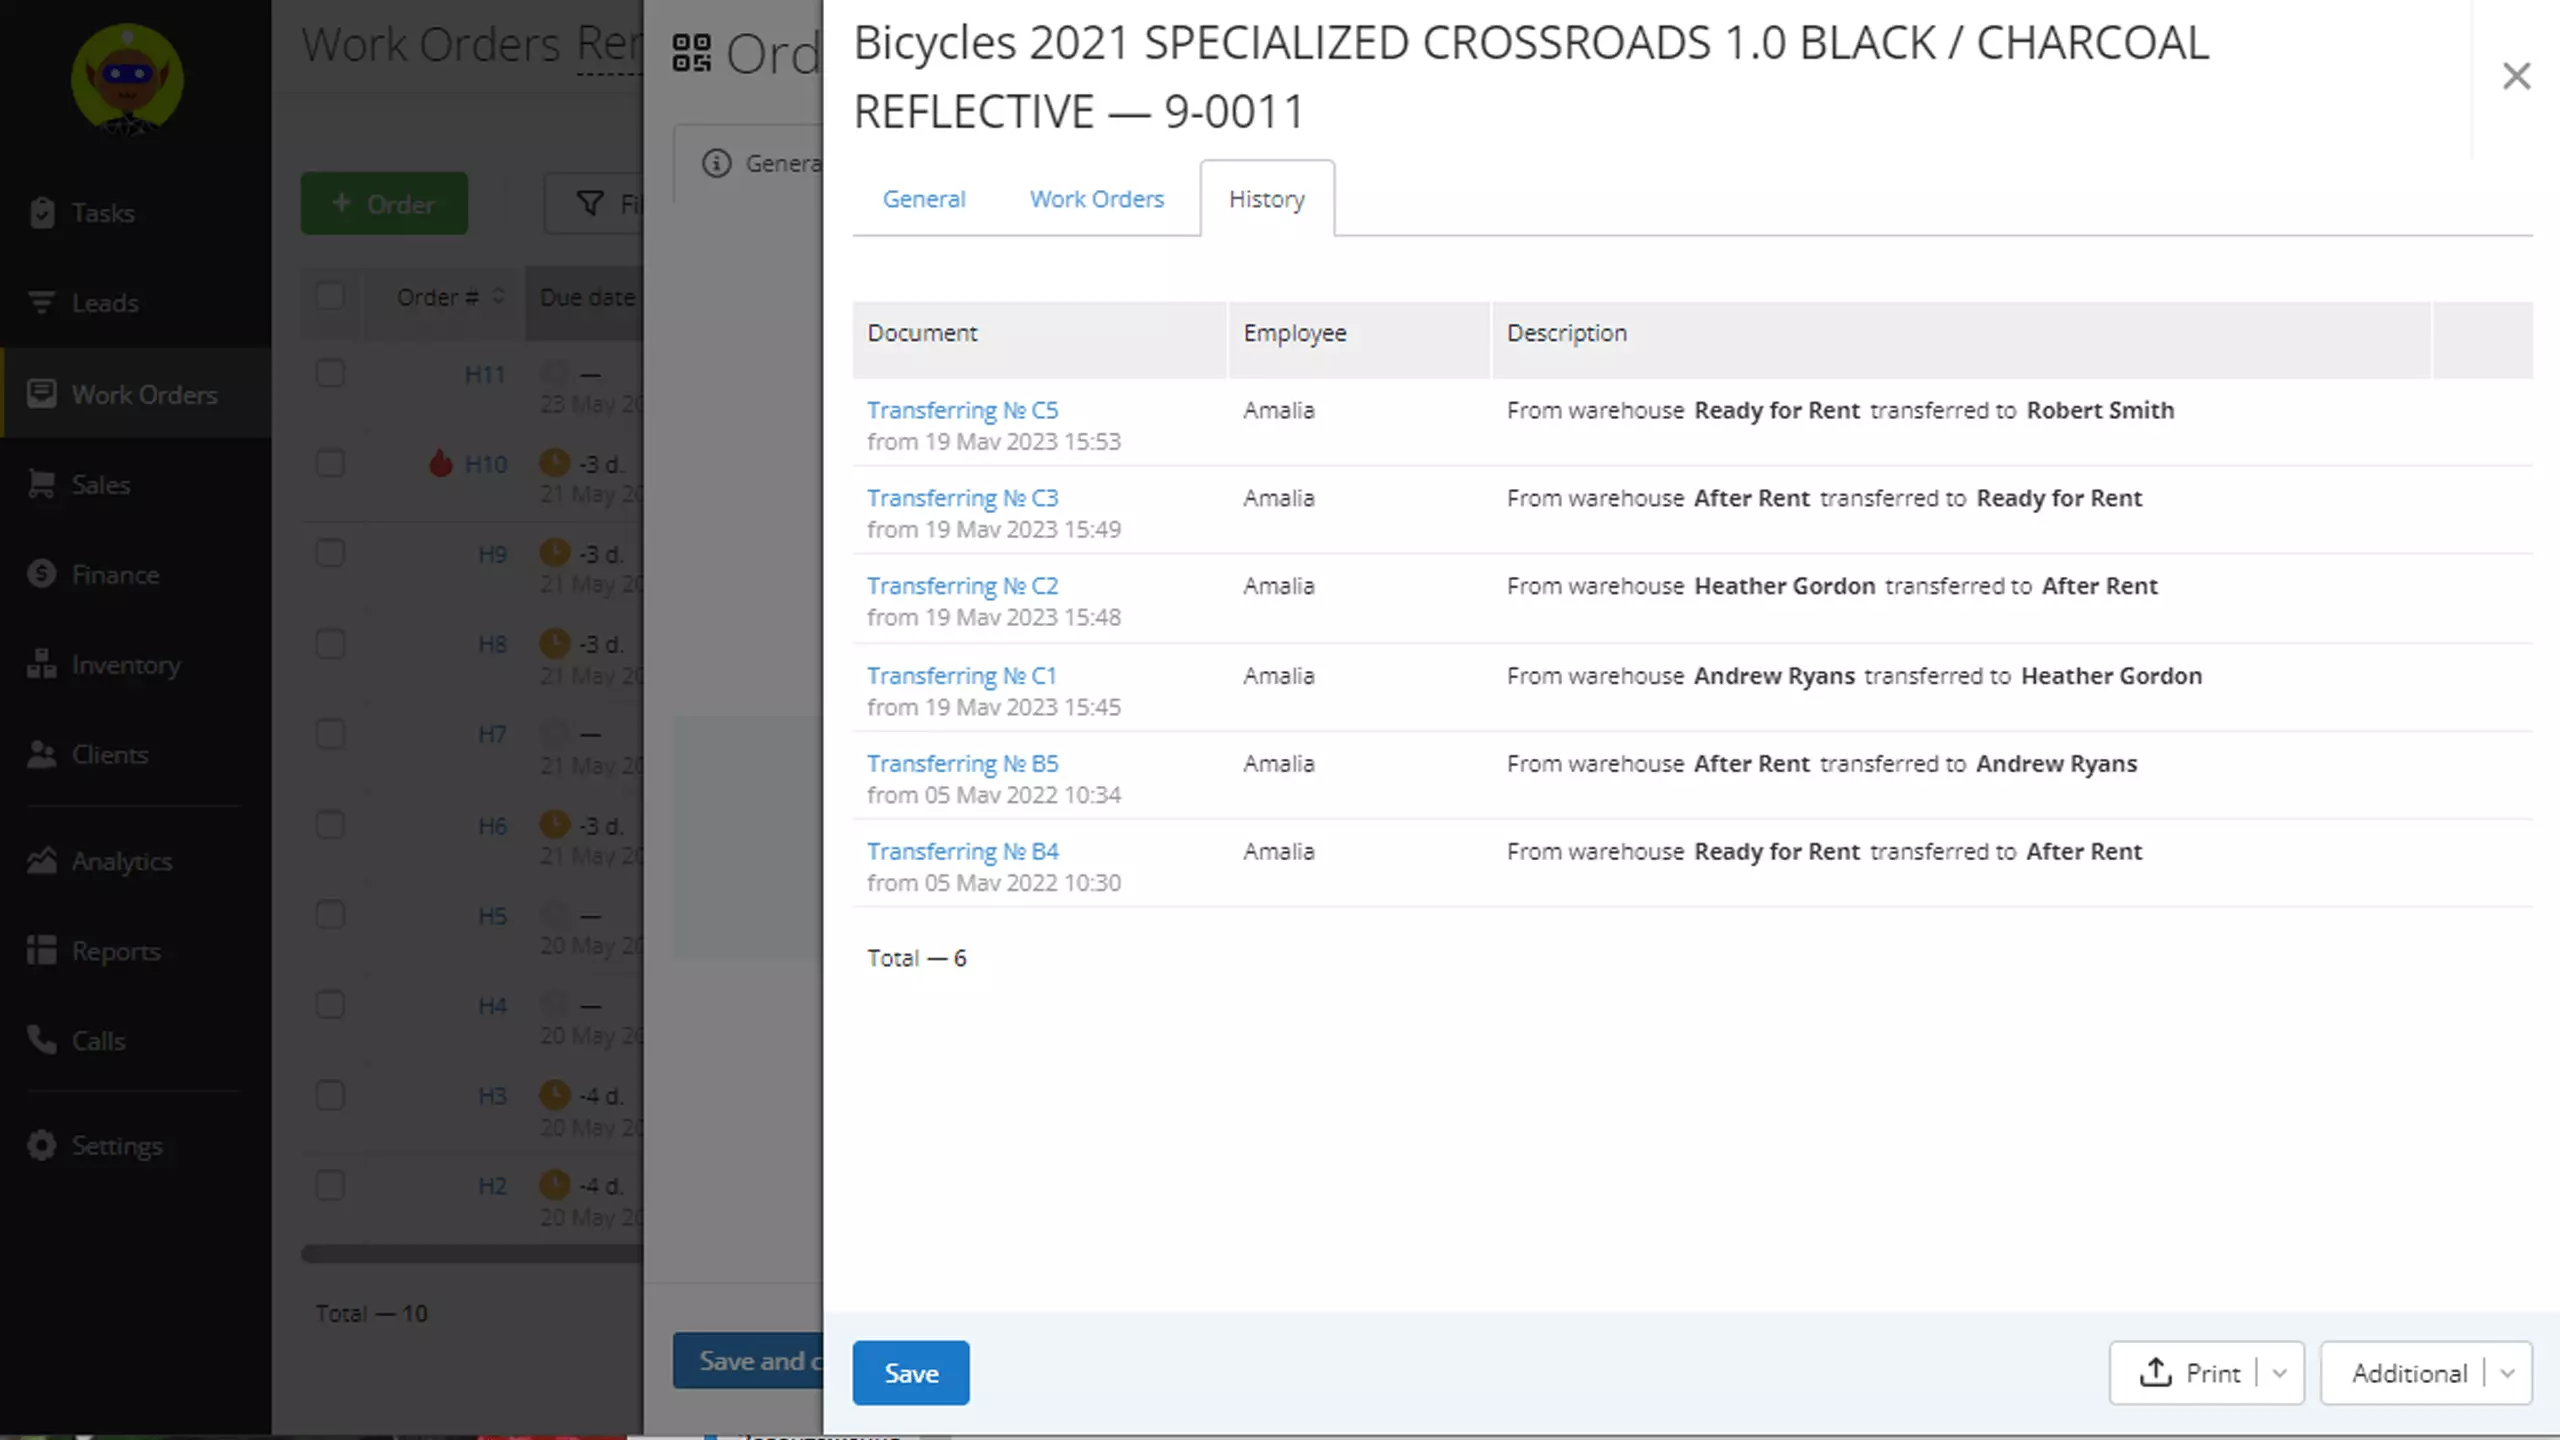Close the bicycle asset panel
The width and height of the screenshot is (2560, 1440).
click(x=2516, y=76)
